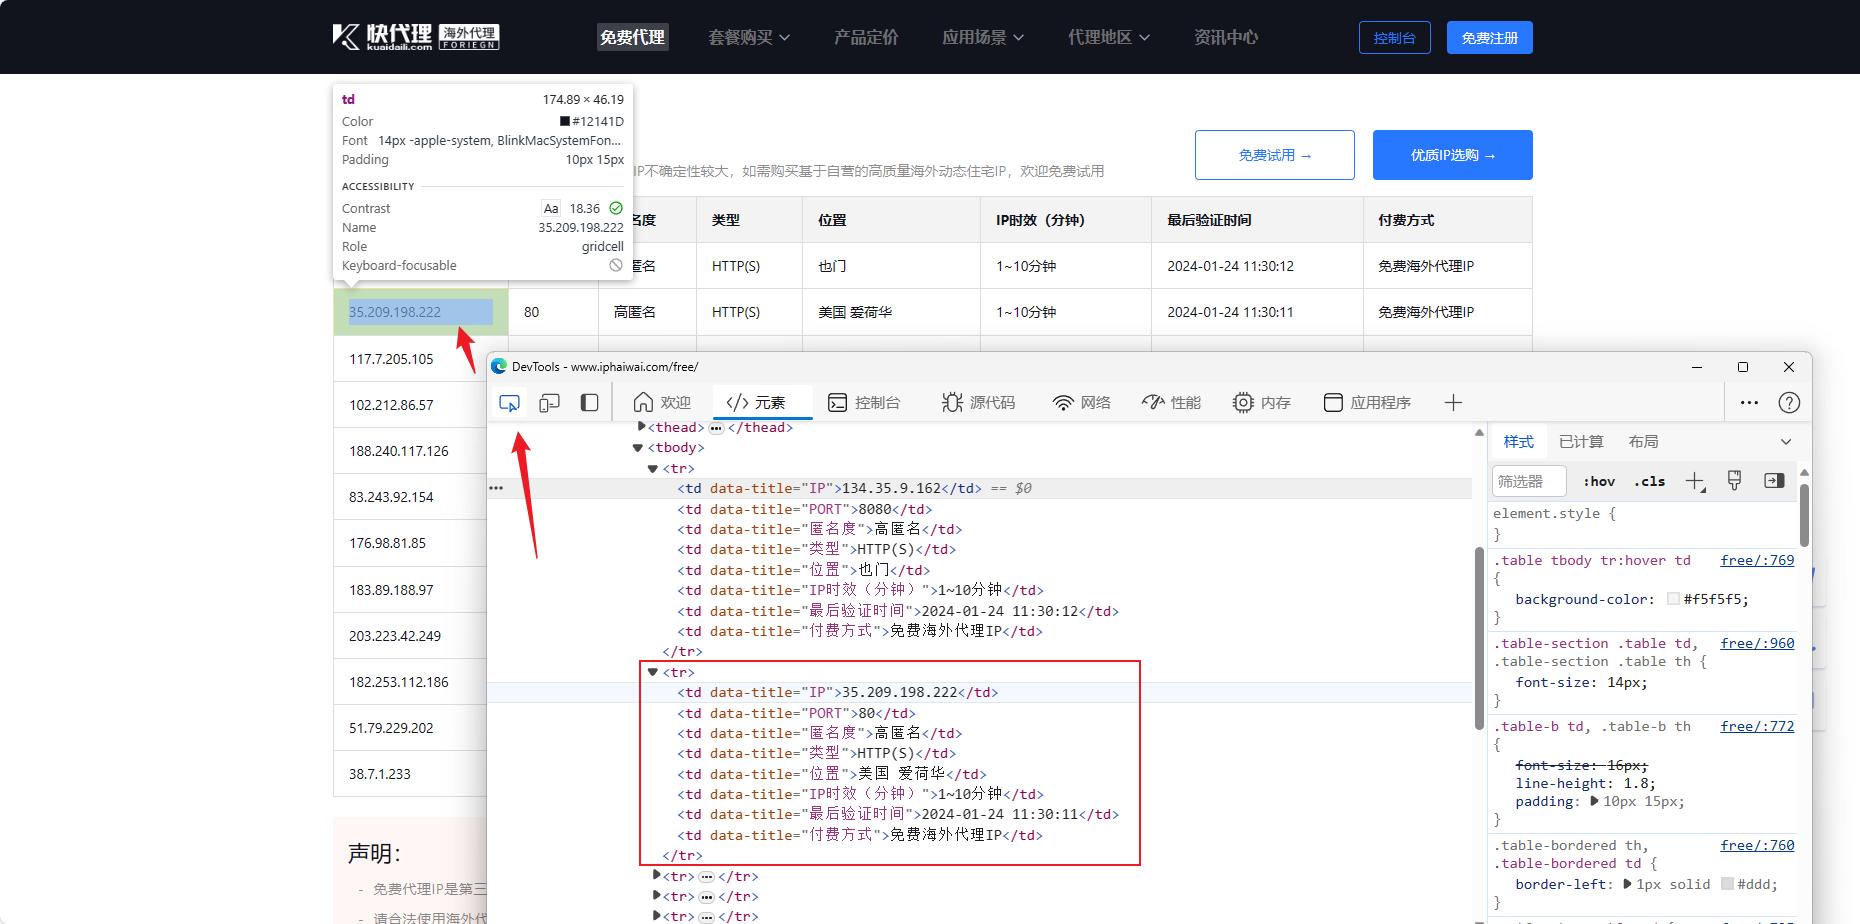Toggle the .cls class editor
The image size is (1860, 924).
coord(1649,481)
